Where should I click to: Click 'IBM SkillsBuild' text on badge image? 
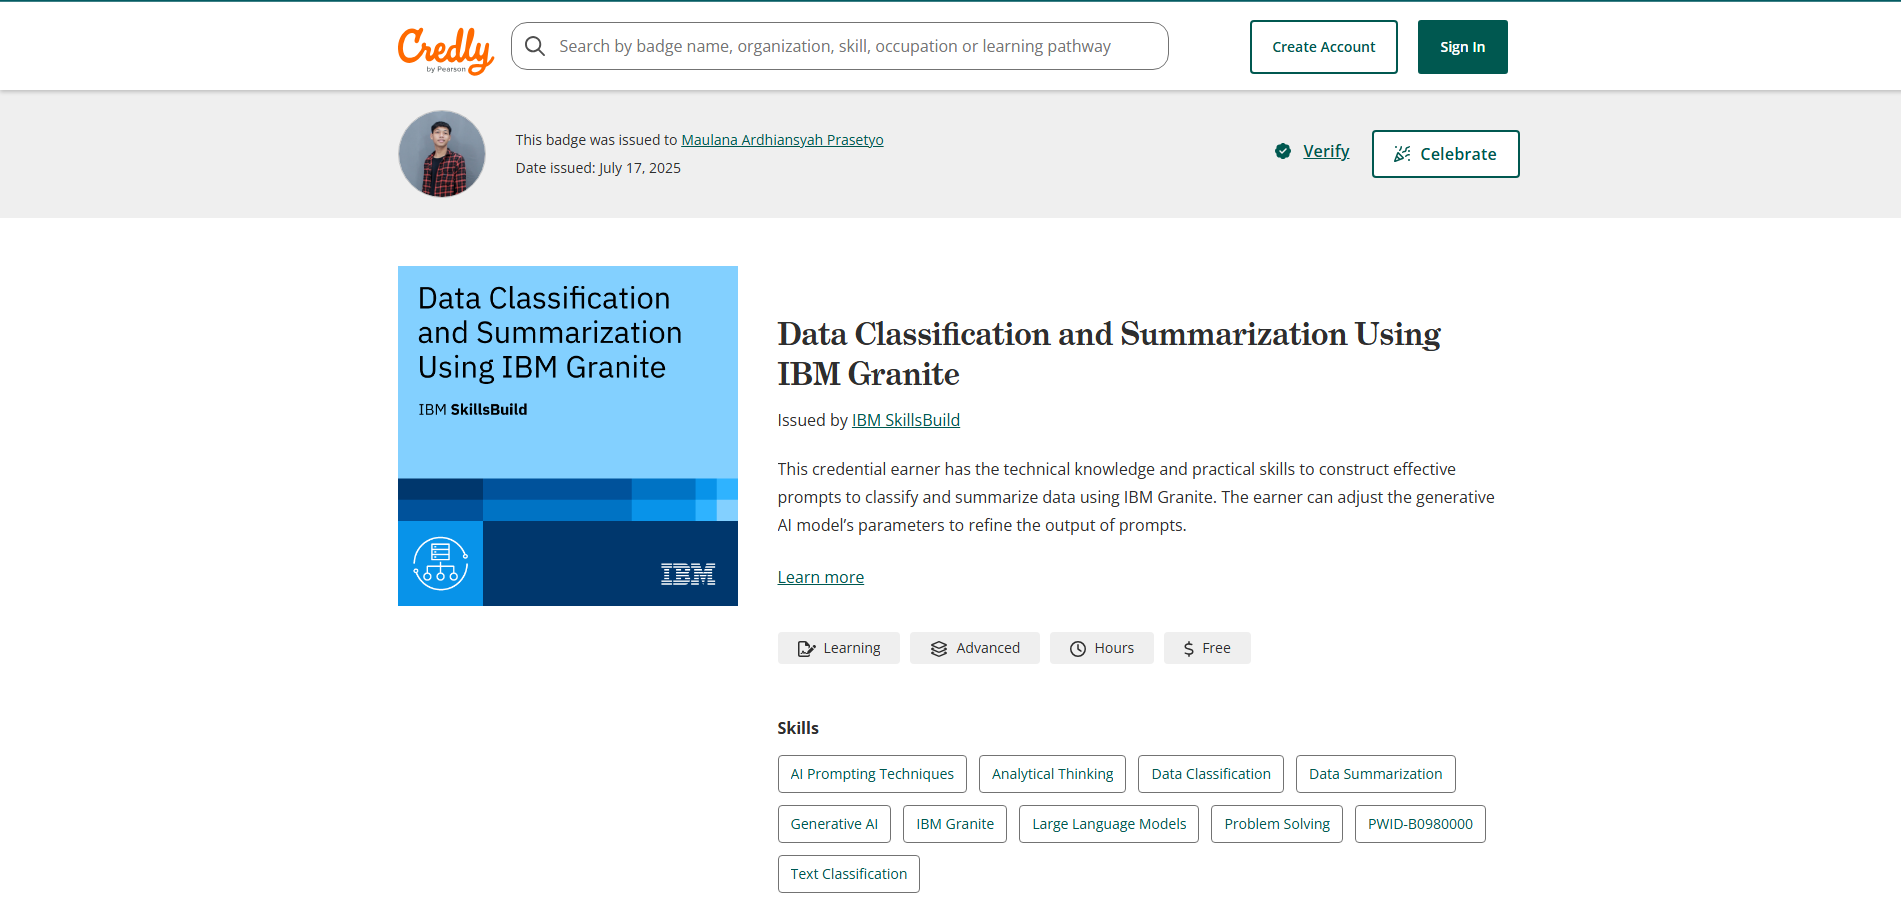(x=473, y=410)
